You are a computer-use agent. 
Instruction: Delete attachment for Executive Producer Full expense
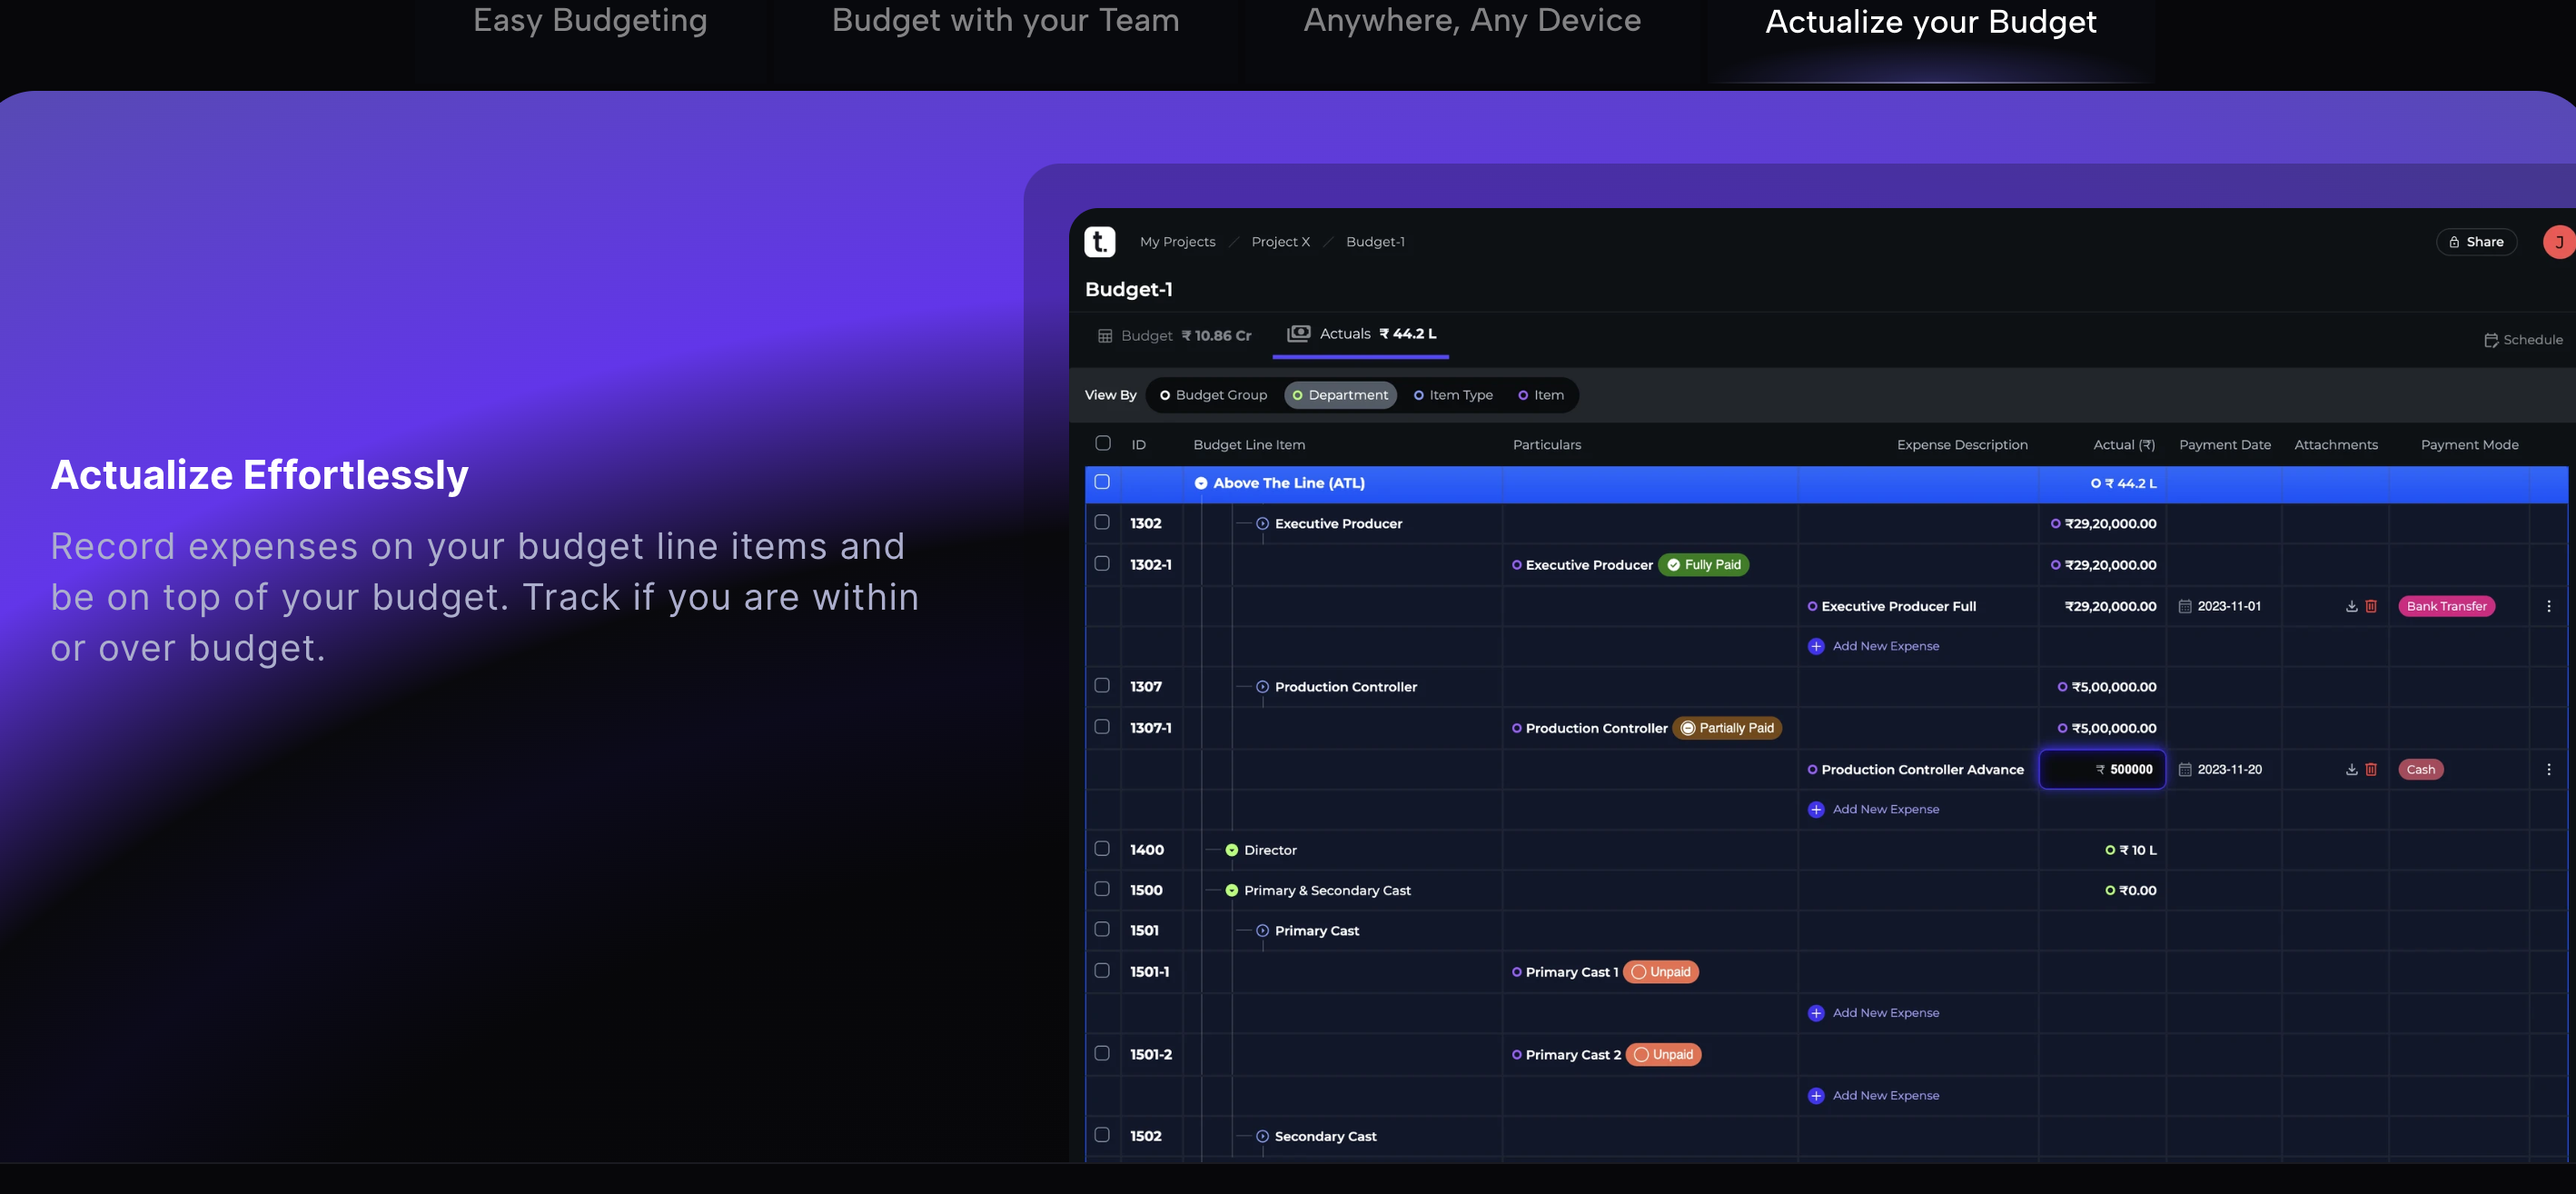(x=2371, y=606)
